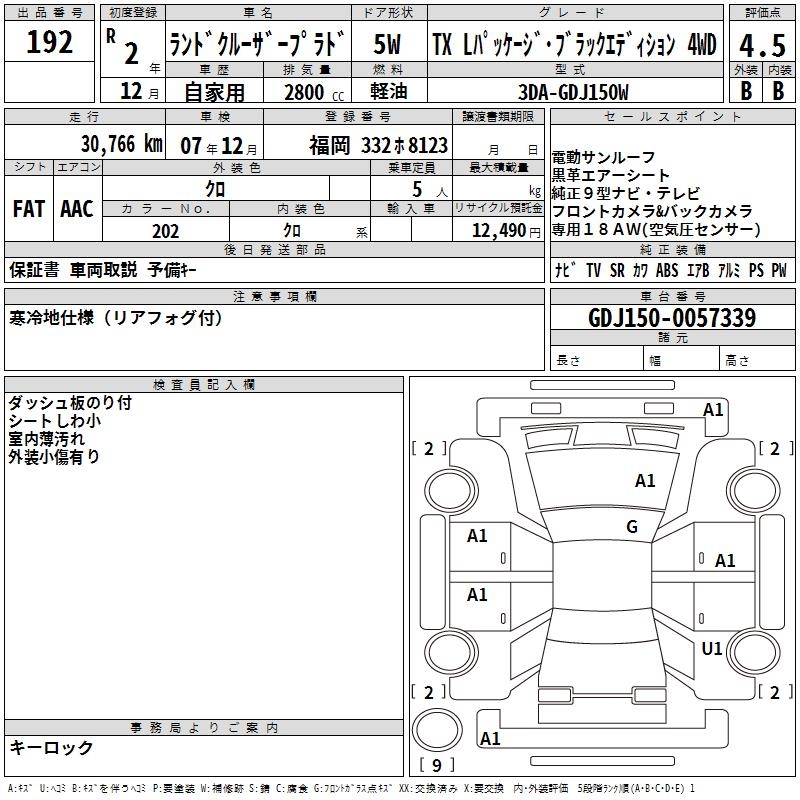Select the overall grade 4.5 value
Screen dimensions: 800x800
click(762, 45)
